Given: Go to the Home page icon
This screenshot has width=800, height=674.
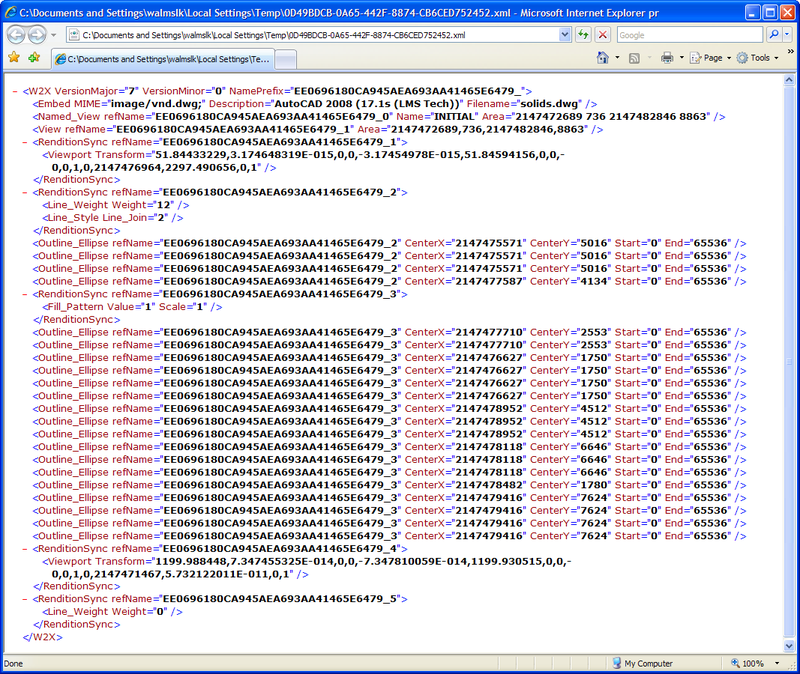Looking at the screenshot, I should (603, 58).
